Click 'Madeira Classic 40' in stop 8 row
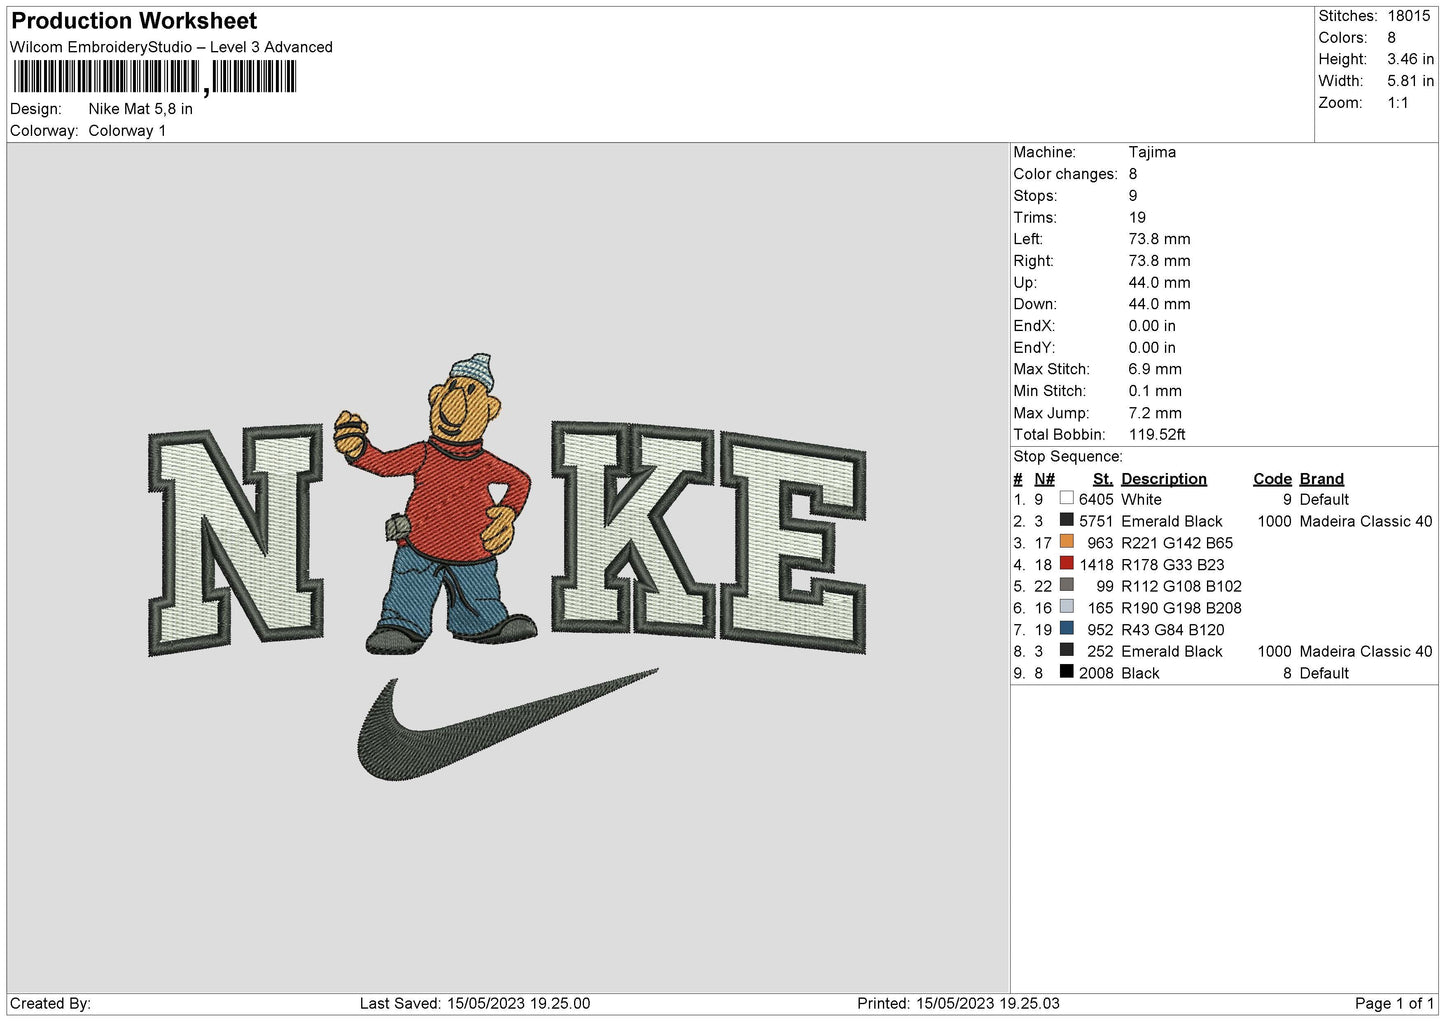1445x1021 pixels. tap(1366, 651)
